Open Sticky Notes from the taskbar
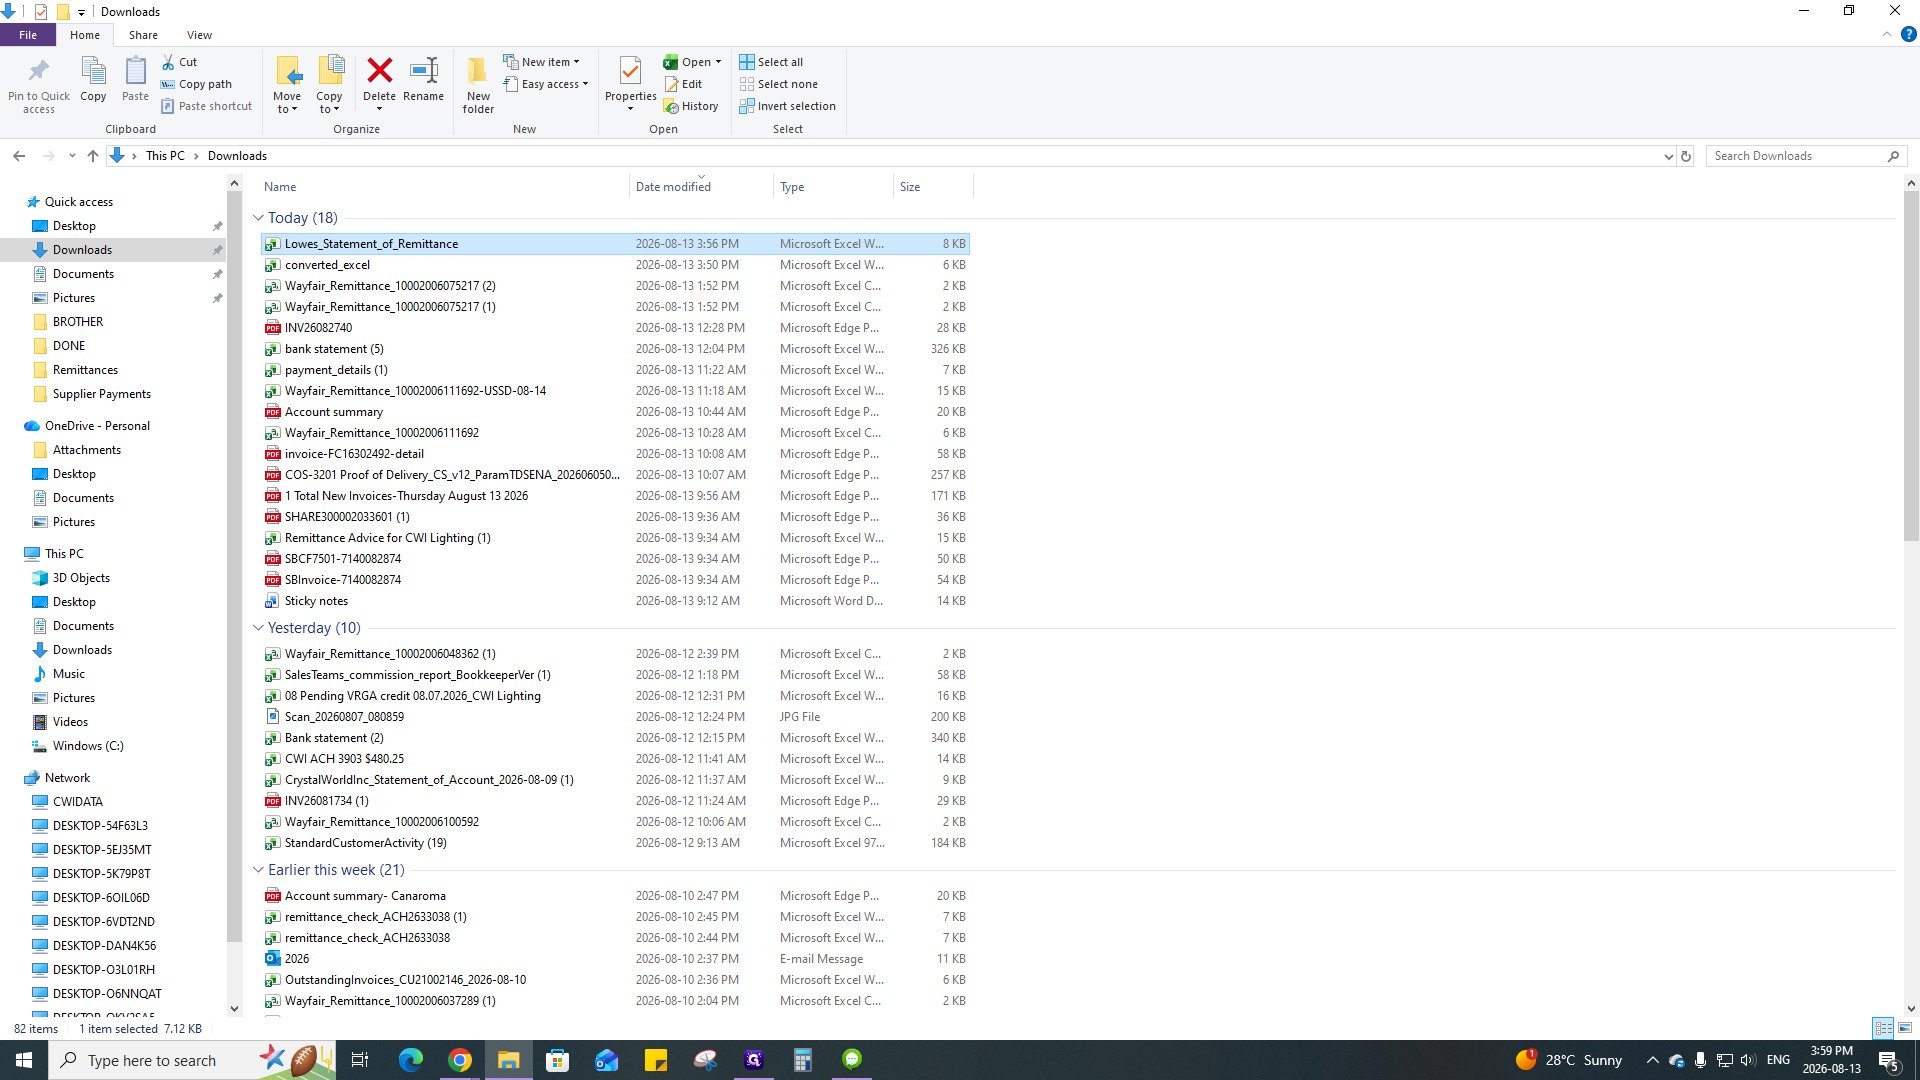 point(656,1060)
